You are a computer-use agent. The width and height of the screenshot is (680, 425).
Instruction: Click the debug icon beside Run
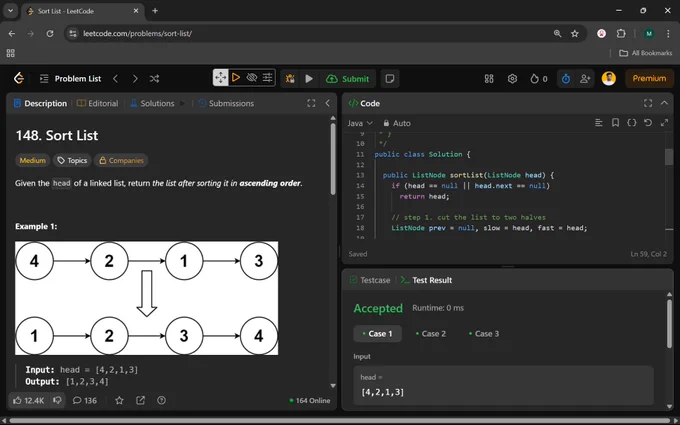point(290,78)
